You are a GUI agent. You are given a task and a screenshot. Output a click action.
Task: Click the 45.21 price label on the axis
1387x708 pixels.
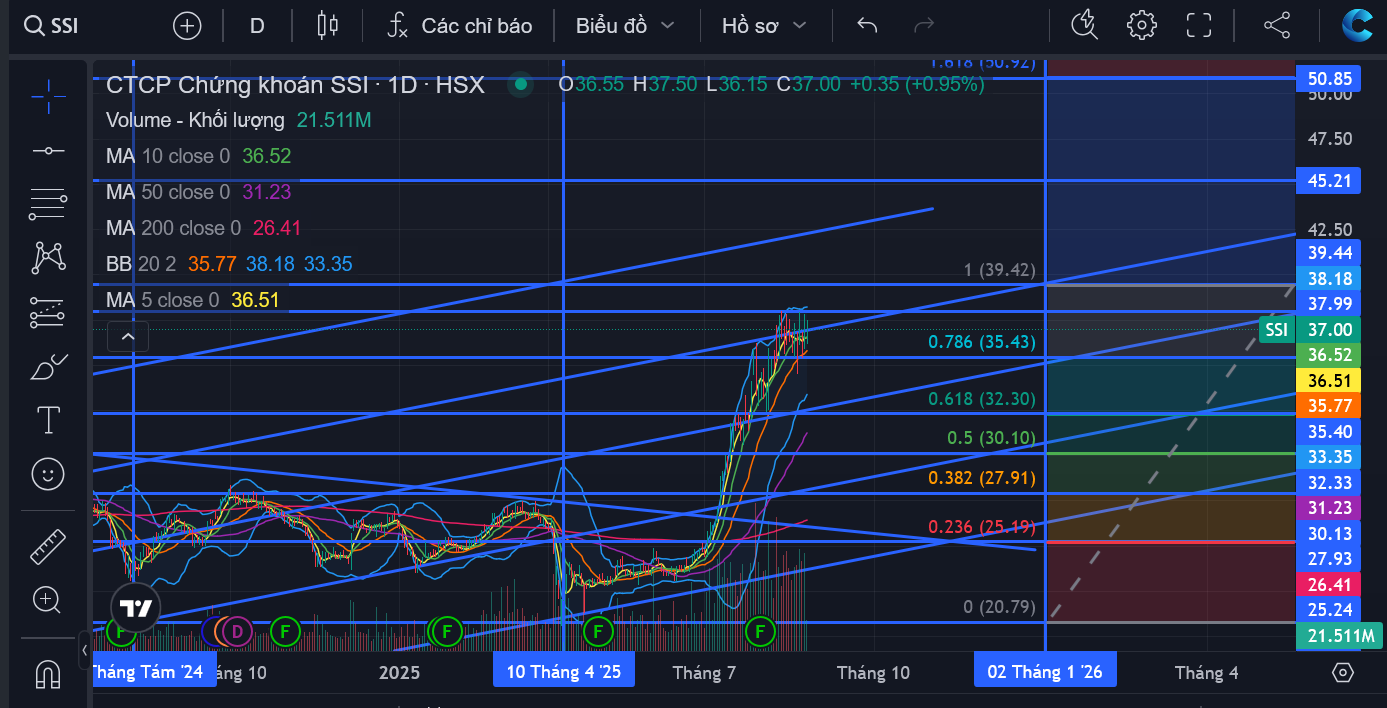(x=1328, y=181)
